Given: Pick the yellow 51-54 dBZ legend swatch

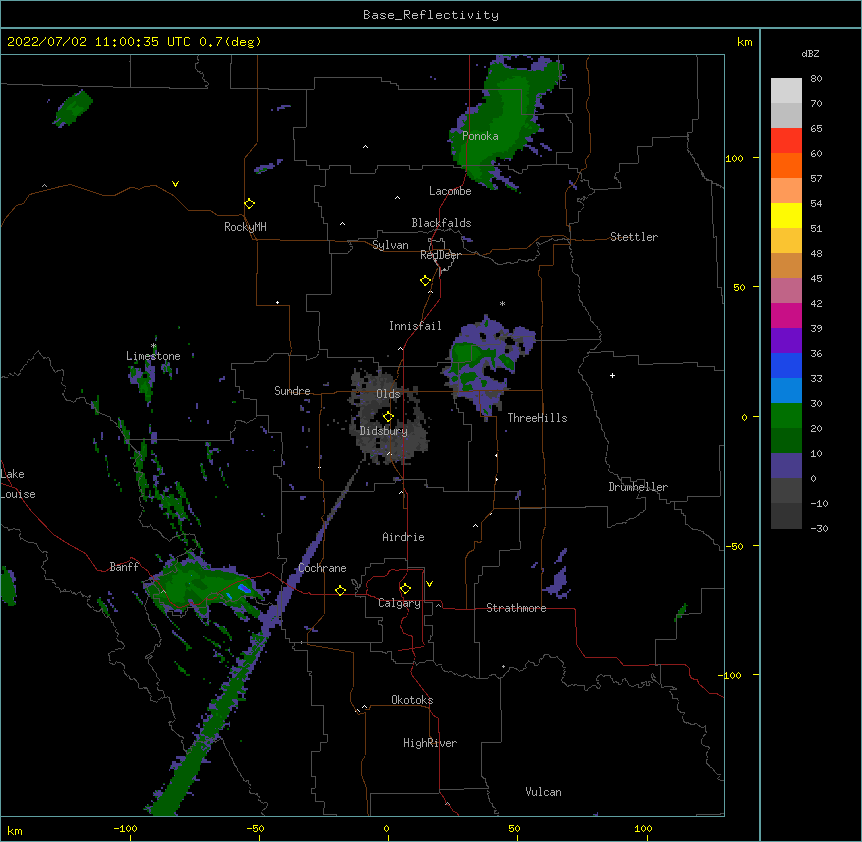Looking at the screenshot, I should [x=786, y=215].
